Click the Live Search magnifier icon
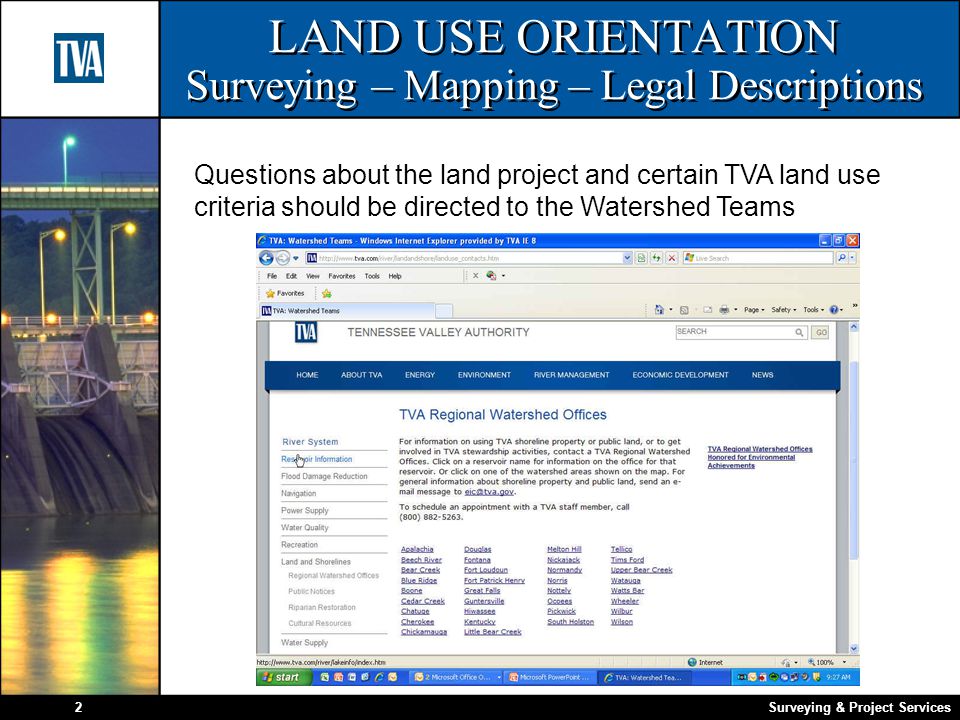Image resolution: width=960 pixels, height=720 pixels. point(842,258)
